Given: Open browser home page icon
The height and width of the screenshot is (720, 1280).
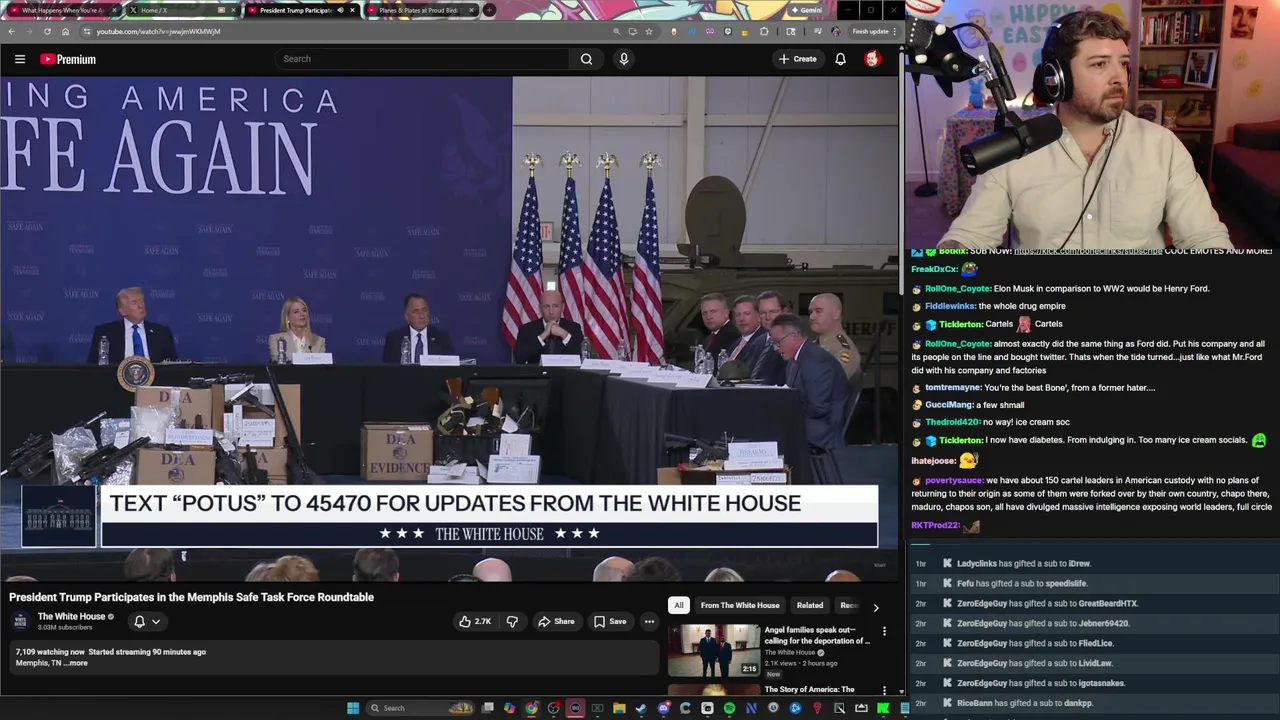Looking at the screenshot, I should (x=65, y=31).
